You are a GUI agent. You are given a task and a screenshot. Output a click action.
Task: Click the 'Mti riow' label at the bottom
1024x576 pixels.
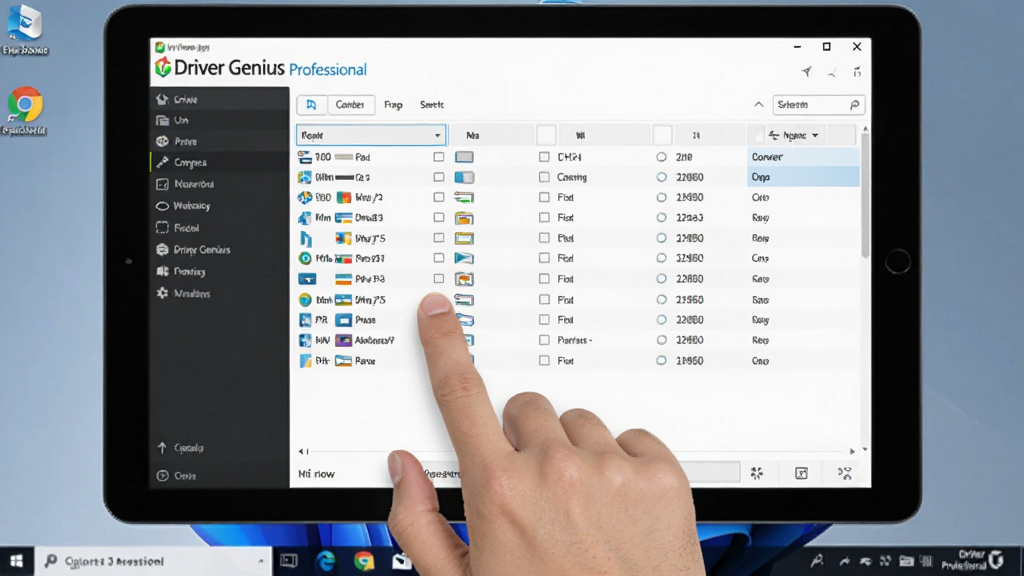(316, 474)
